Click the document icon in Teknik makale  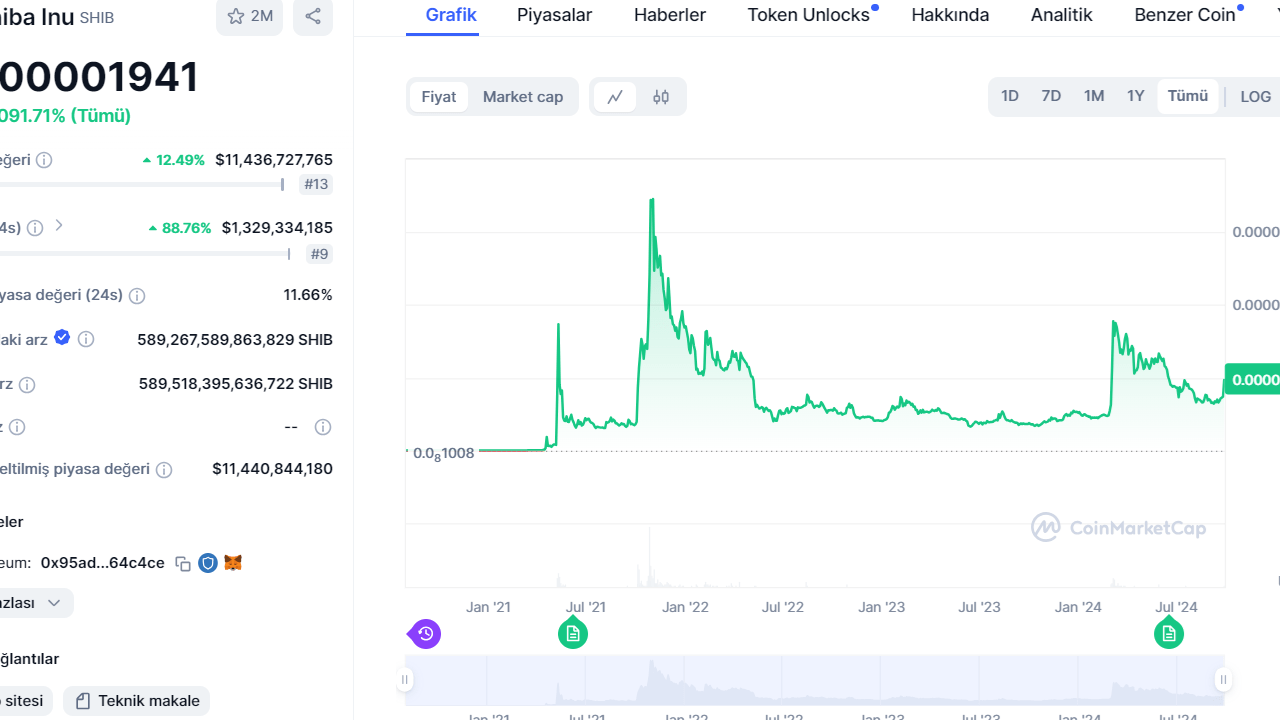click(83, 701)
